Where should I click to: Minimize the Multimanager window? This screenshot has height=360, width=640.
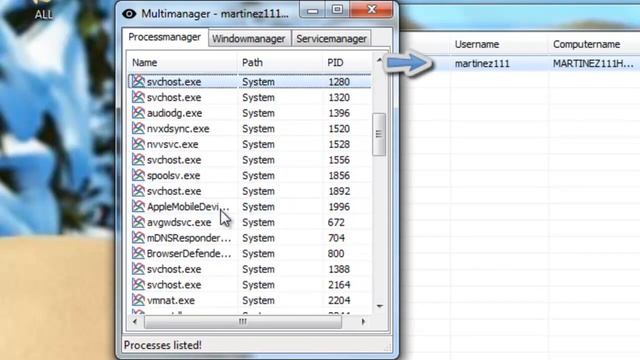pyautogui.click(x=313, y=10)
